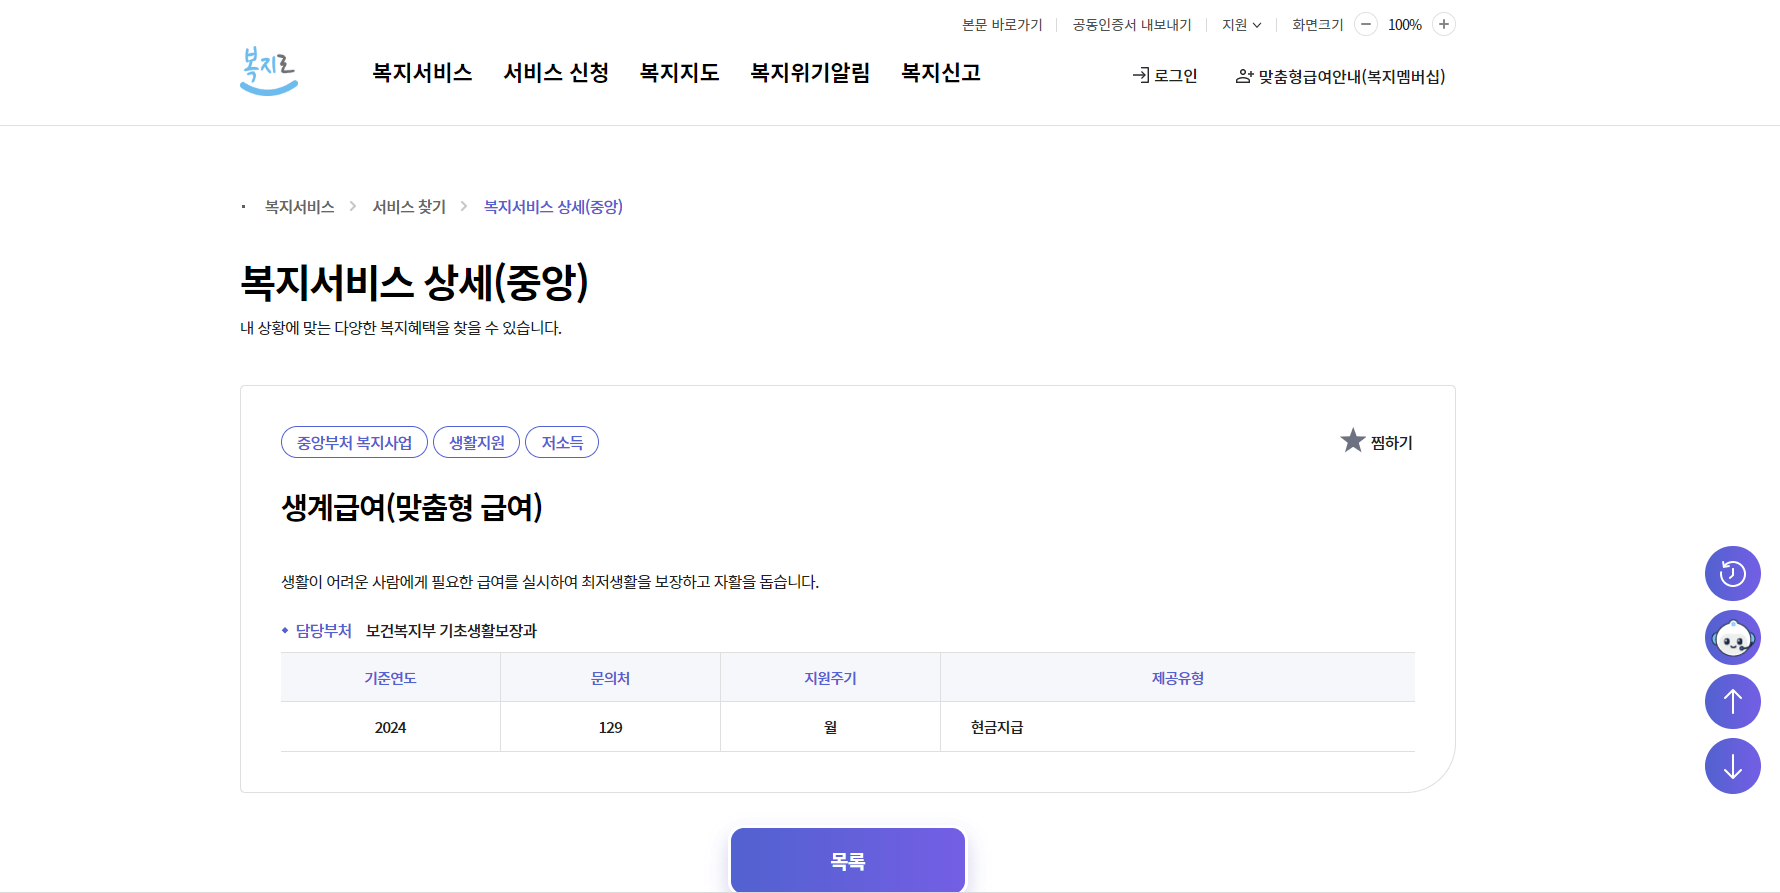Decrease screen size with minus button

coord(1366,24)
